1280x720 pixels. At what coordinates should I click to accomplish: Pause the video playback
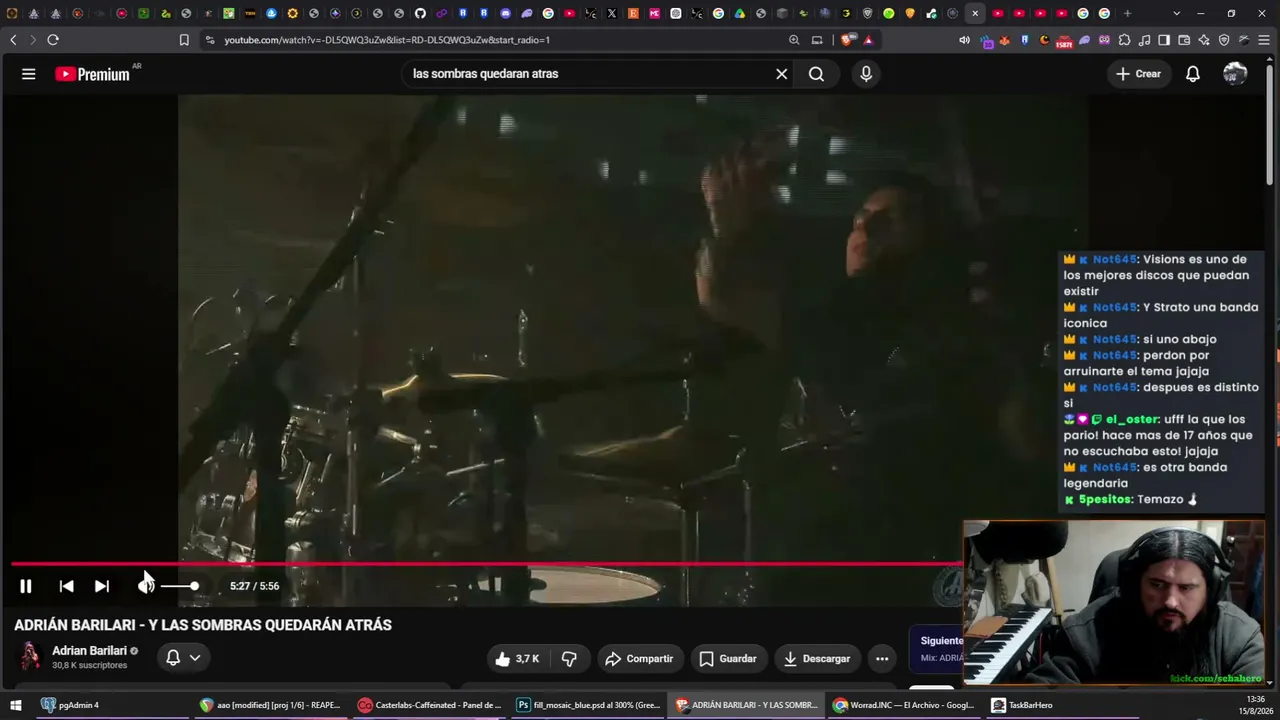[26, 586]
